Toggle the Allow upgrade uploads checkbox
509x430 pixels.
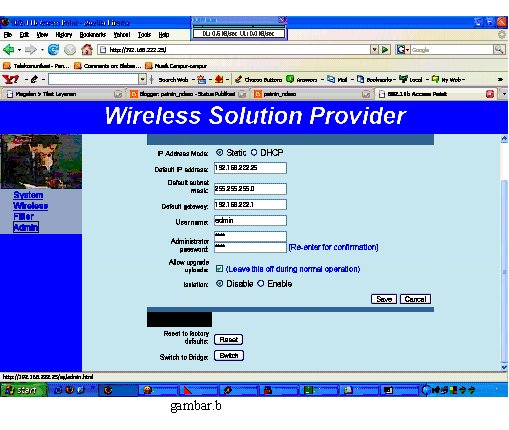pos(219,268)
